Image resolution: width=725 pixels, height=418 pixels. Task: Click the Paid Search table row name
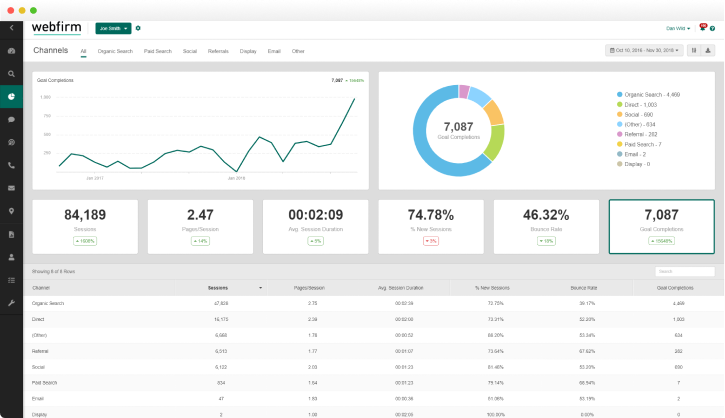point(44,383)
